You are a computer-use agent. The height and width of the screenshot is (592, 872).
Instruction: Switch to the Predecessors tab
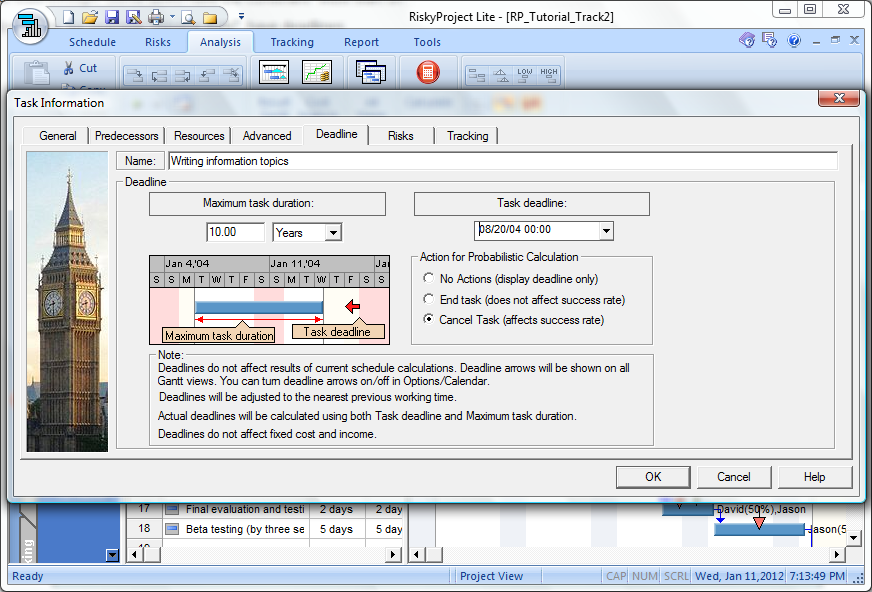coord(126,136)
